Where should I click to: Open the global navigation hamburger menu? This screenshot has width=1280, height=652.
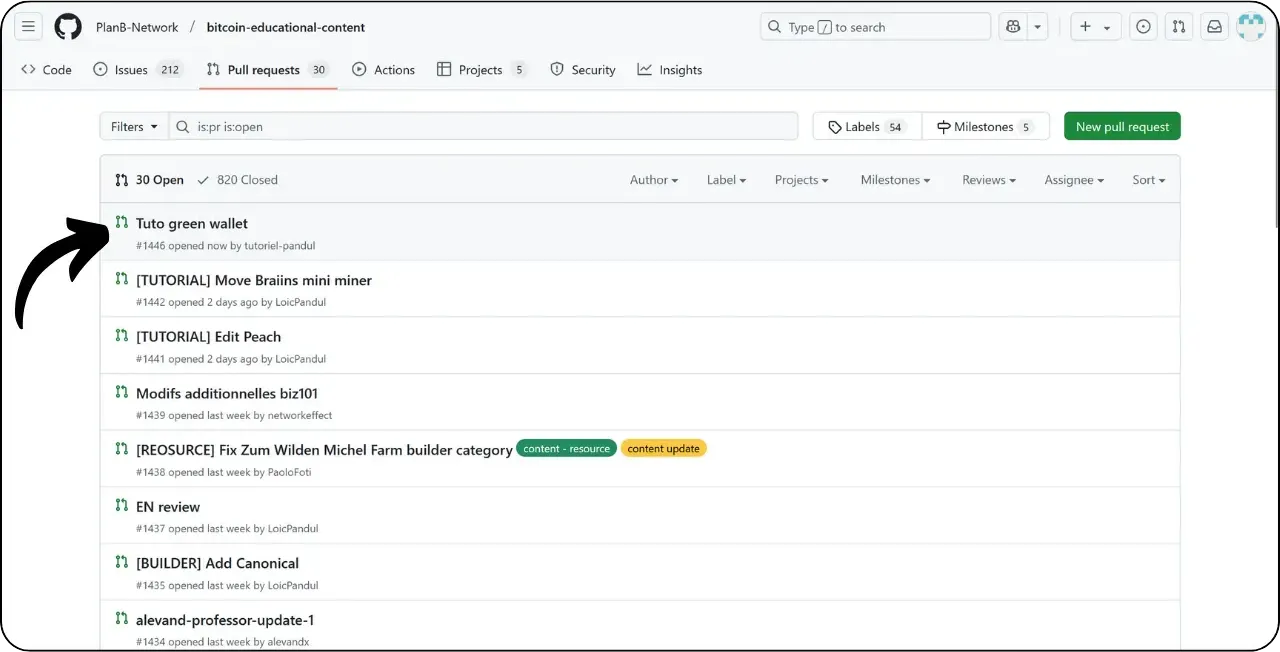(x=28, y=27)
